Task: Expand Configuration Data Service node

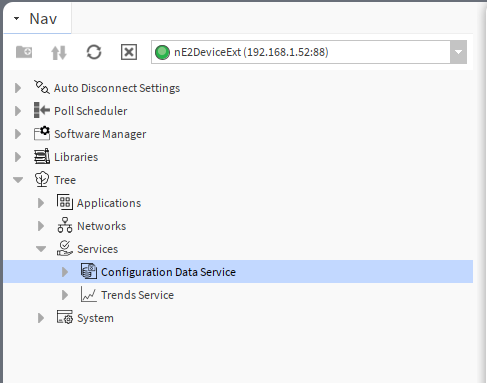Action: click(65, 272)
